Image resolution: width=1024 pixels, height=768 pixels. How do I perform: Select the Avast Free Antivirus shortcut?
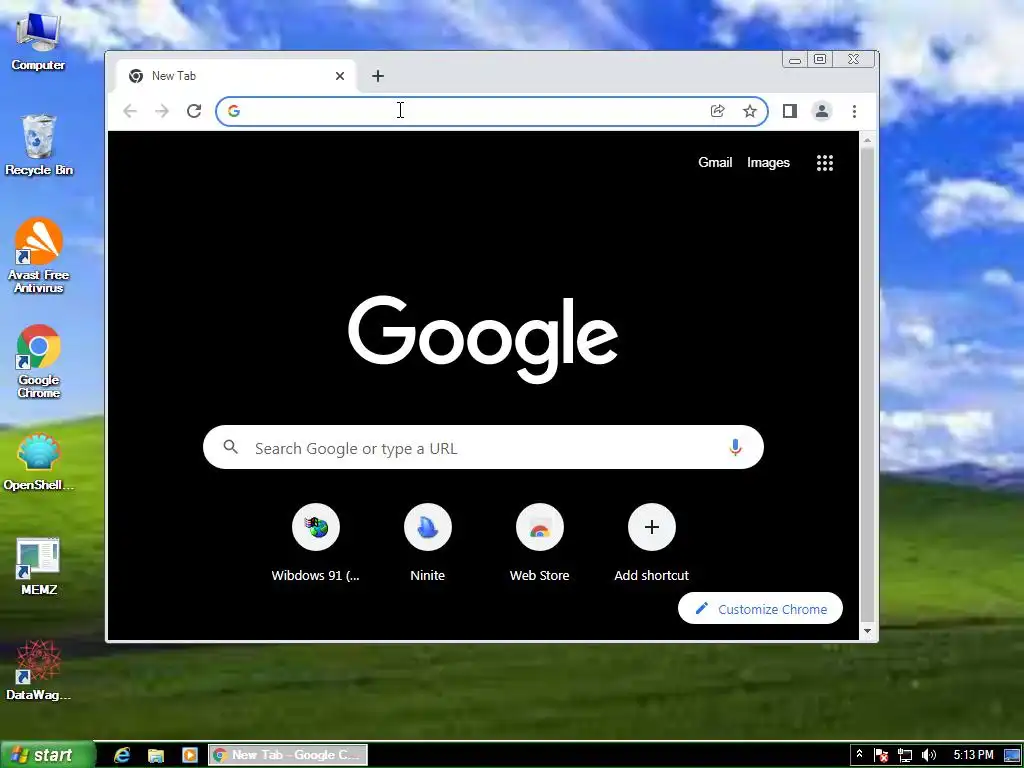pos(39,256)
